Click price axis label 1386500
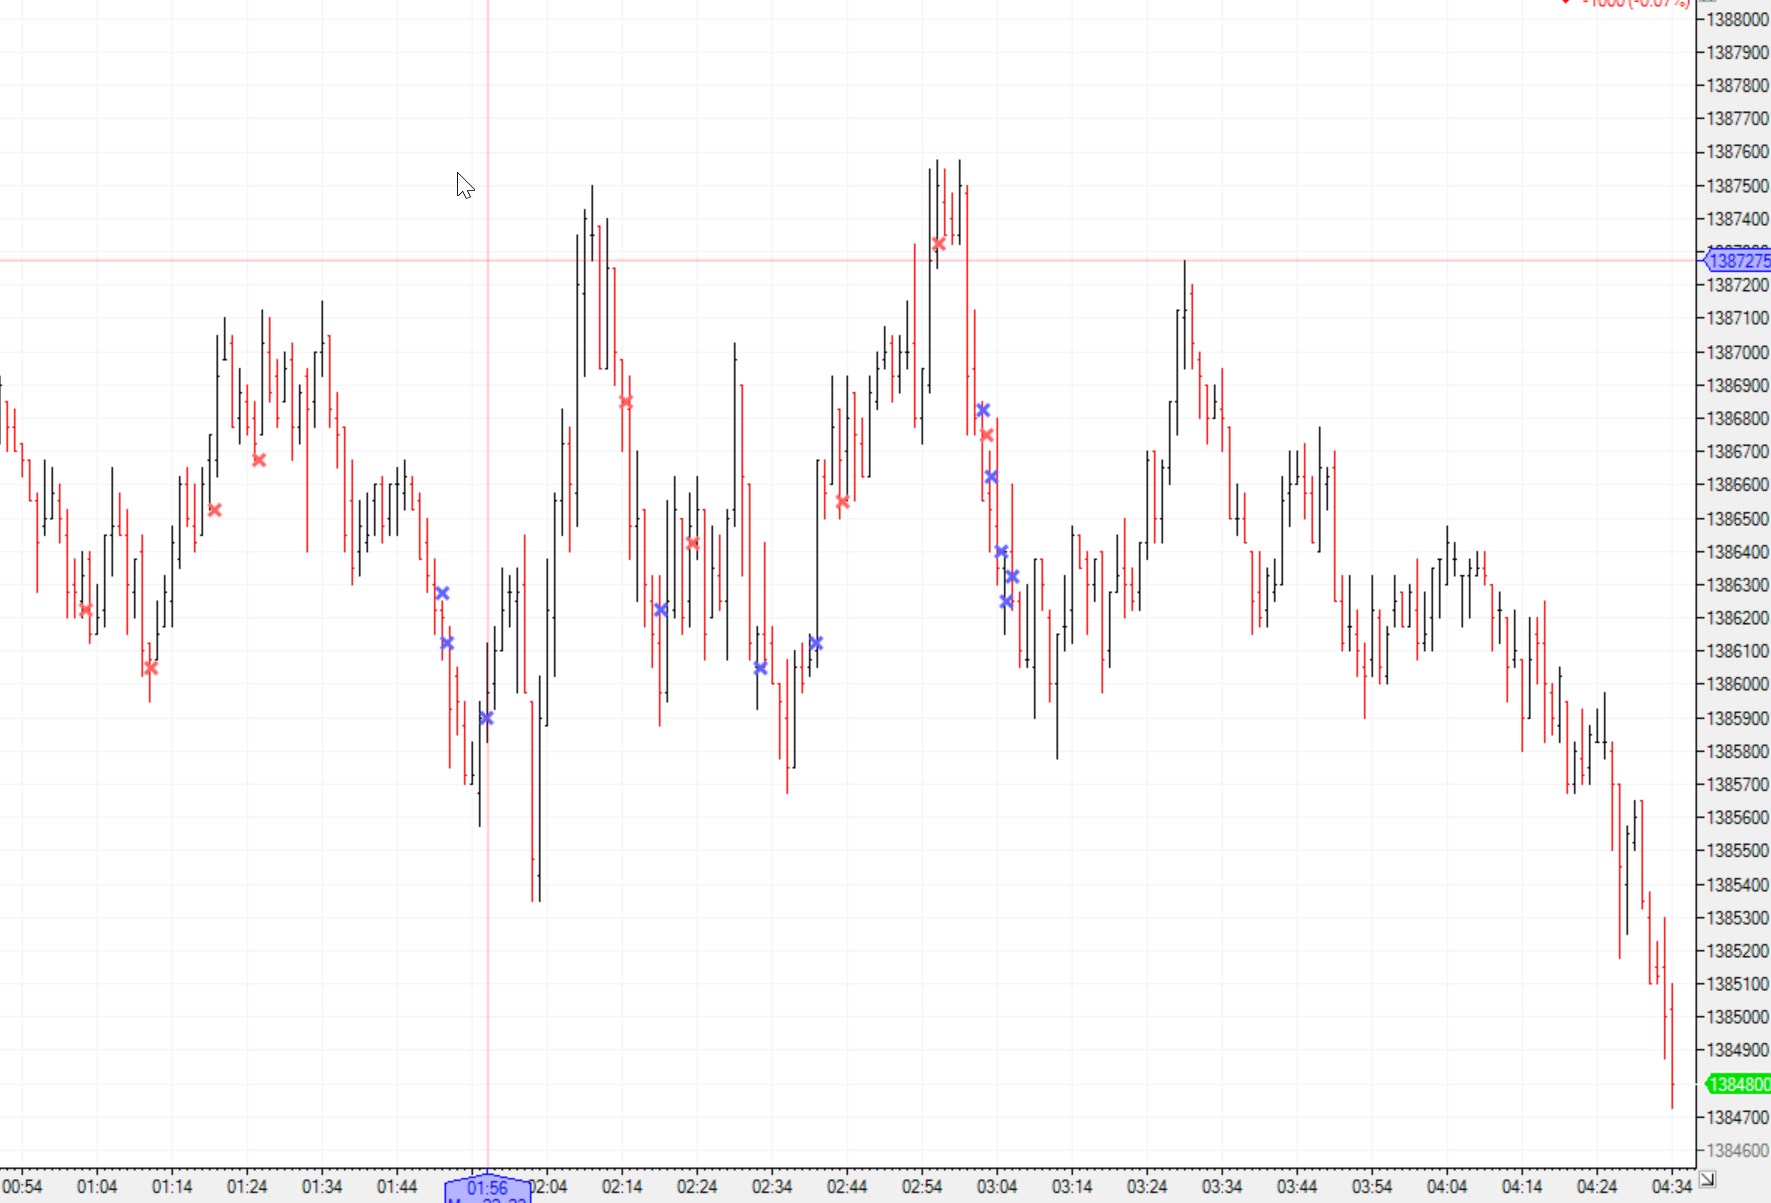Screen dimensions: 1771x1203 pos(1738,518)
